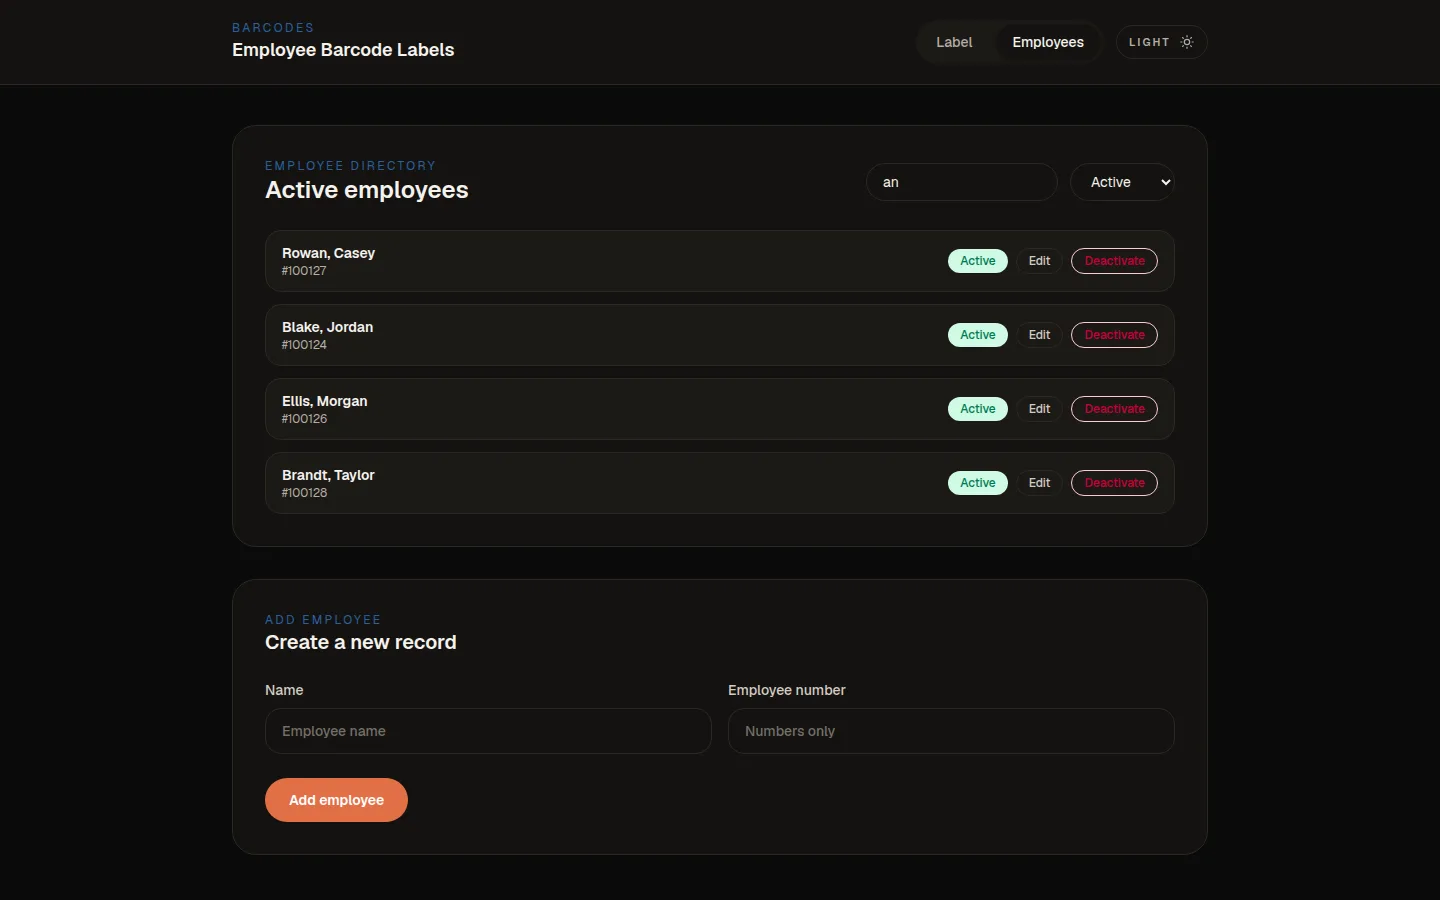This screenshot has width=1440, height=900.
Task: Click Active badge for Blake, Jordan
Action: [978, 335]
